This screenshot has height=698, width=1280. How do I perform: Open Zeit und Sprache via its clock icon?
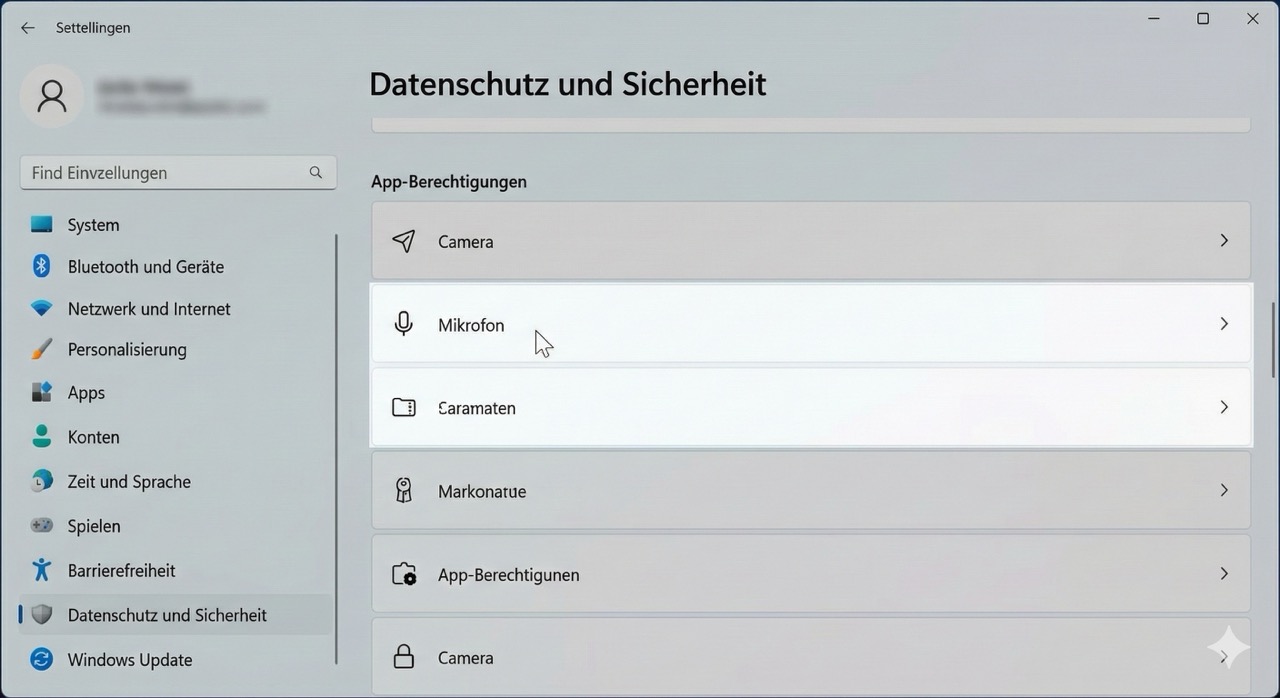coord(41,481)
